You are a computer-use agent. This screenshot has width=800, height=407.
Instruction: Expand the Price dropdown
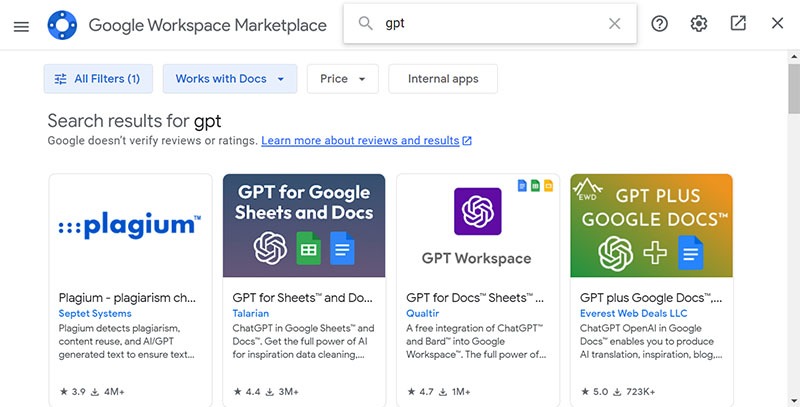click(x=342, y=79)
